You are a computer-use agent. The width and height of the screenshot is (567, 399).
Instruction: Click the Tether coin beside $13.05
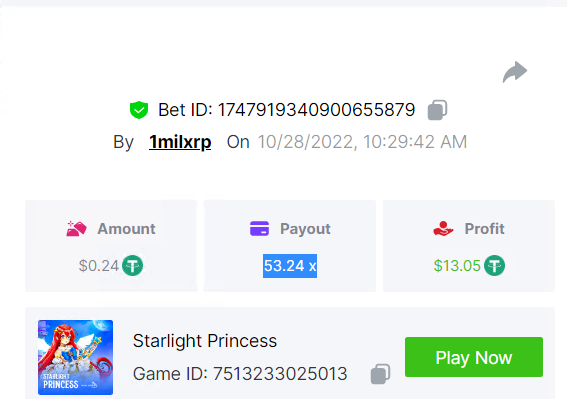494,266
